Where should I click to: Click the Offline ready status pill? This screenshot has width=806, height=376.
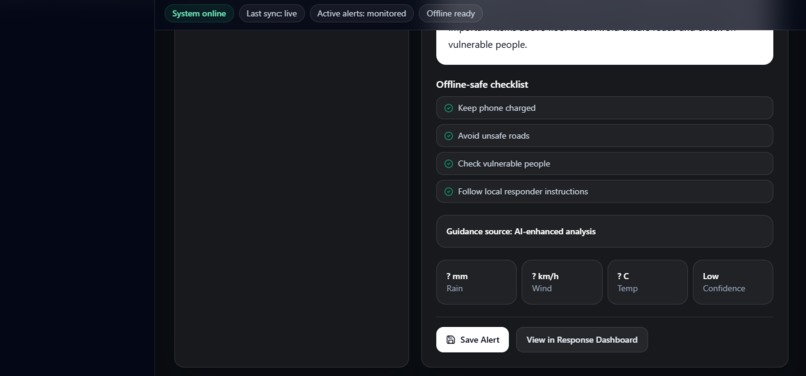451,13
